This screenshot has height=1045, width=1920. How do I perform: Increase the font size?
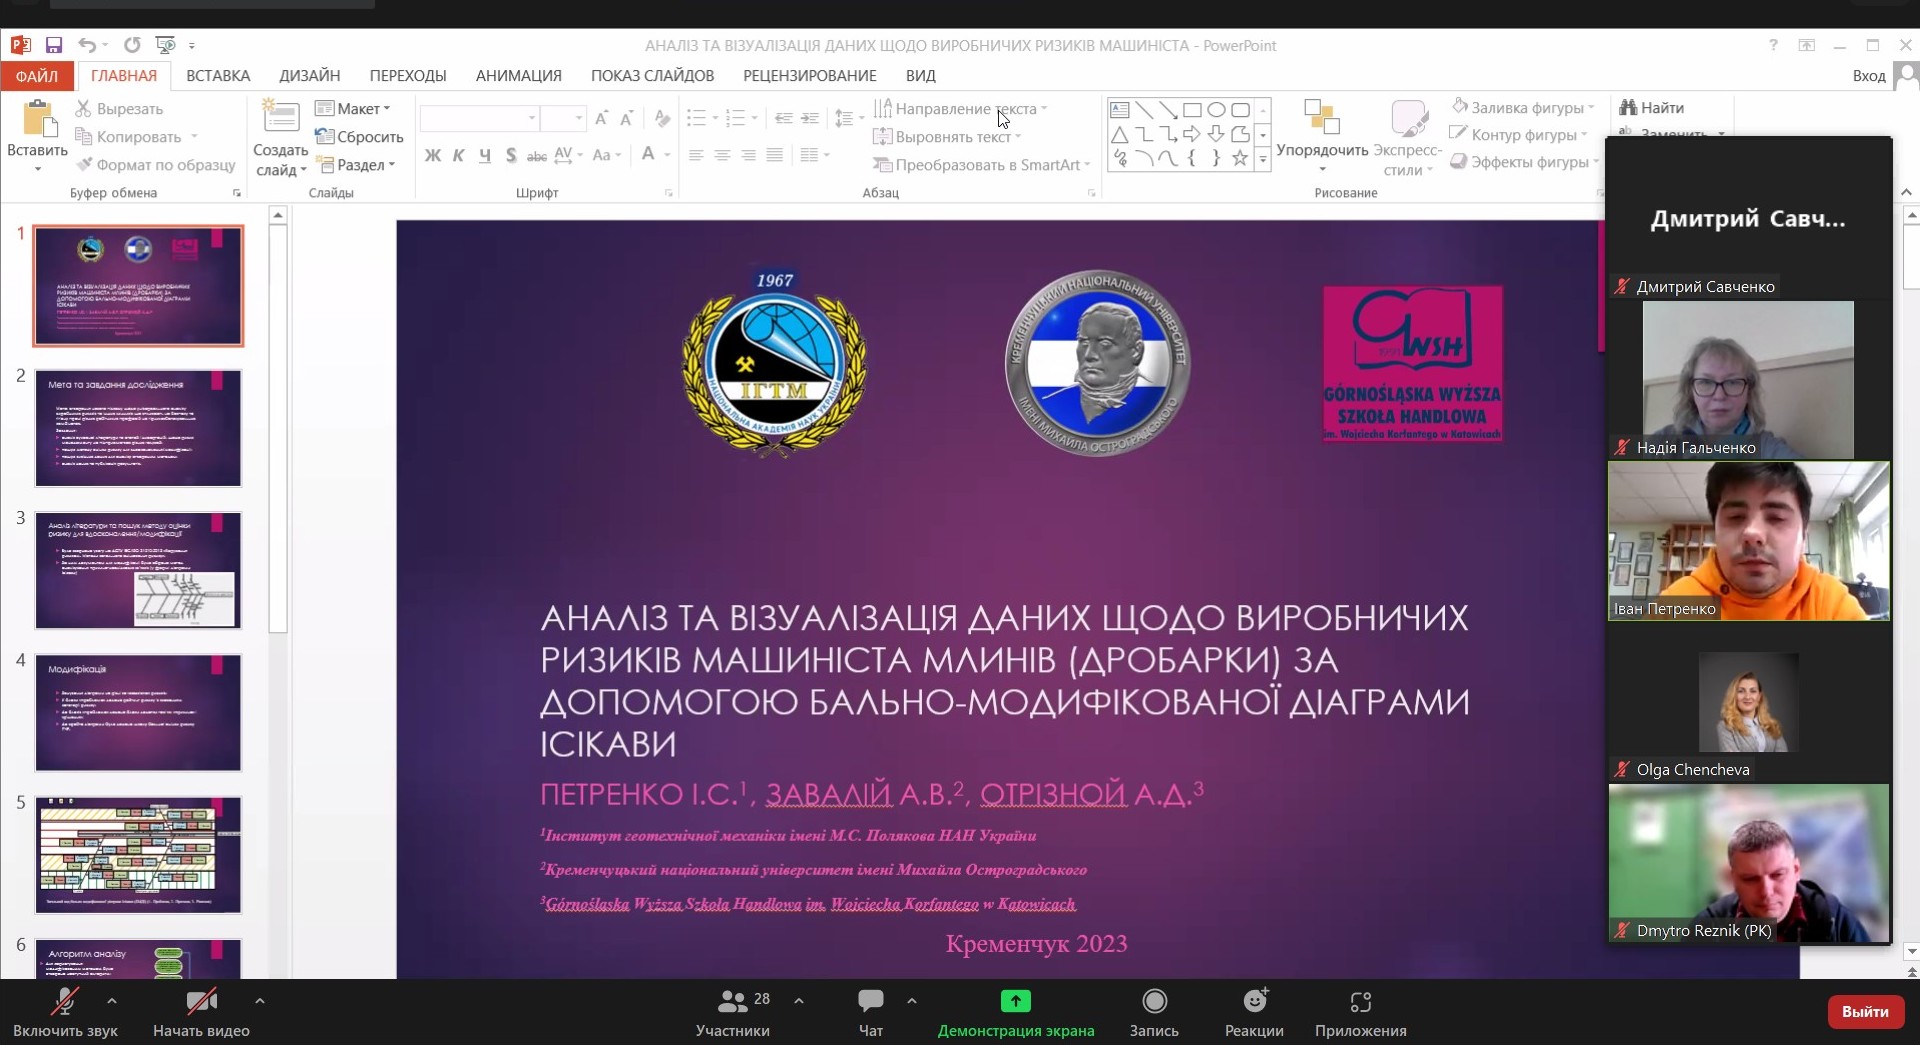point(601,118)
